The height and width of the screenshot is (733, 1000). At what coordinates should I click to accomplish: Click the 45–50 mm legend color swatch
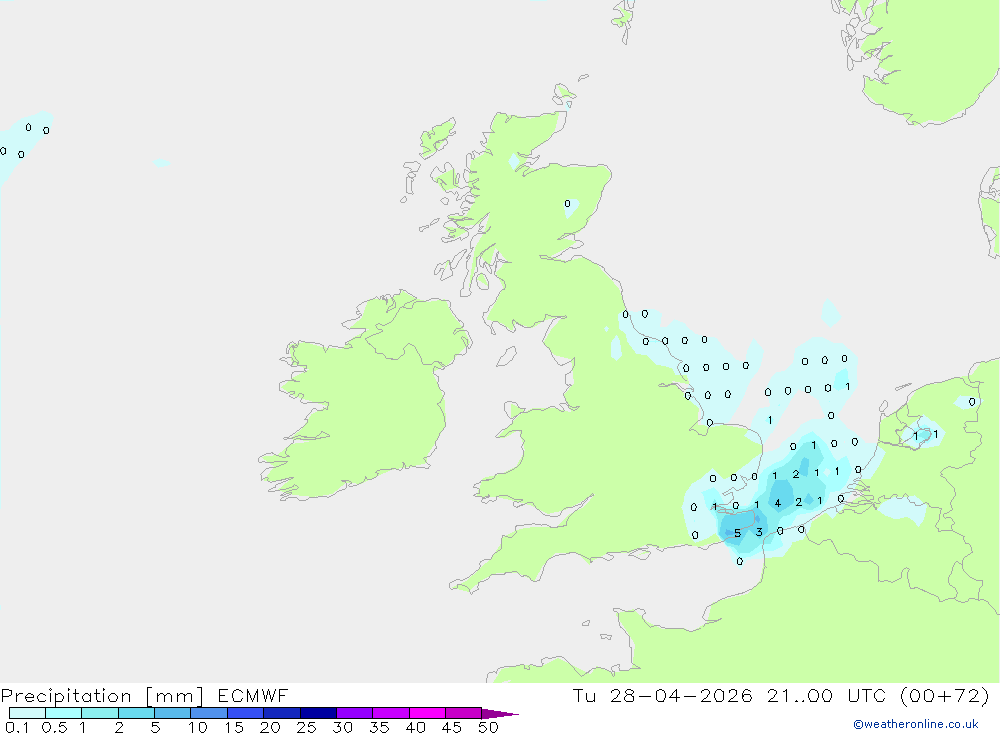point(464,713)
